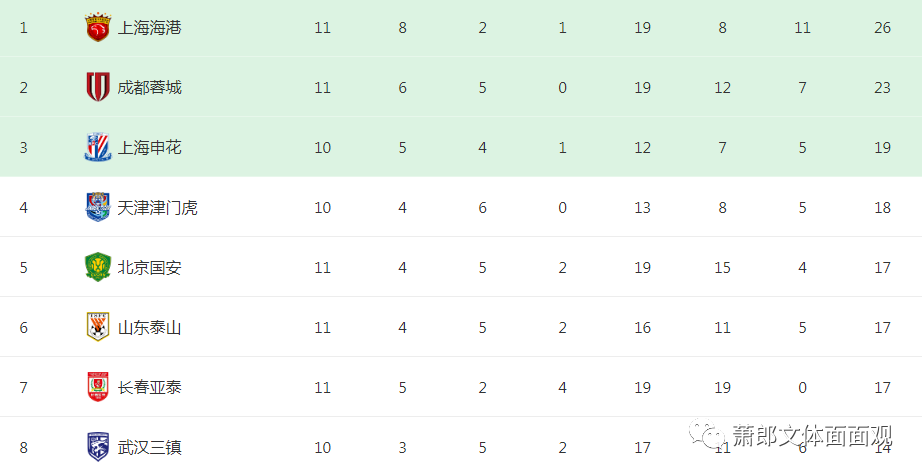
Task: Click the Wuhan Three Towns (武汉三镇) logo
Action: (98, 447)
